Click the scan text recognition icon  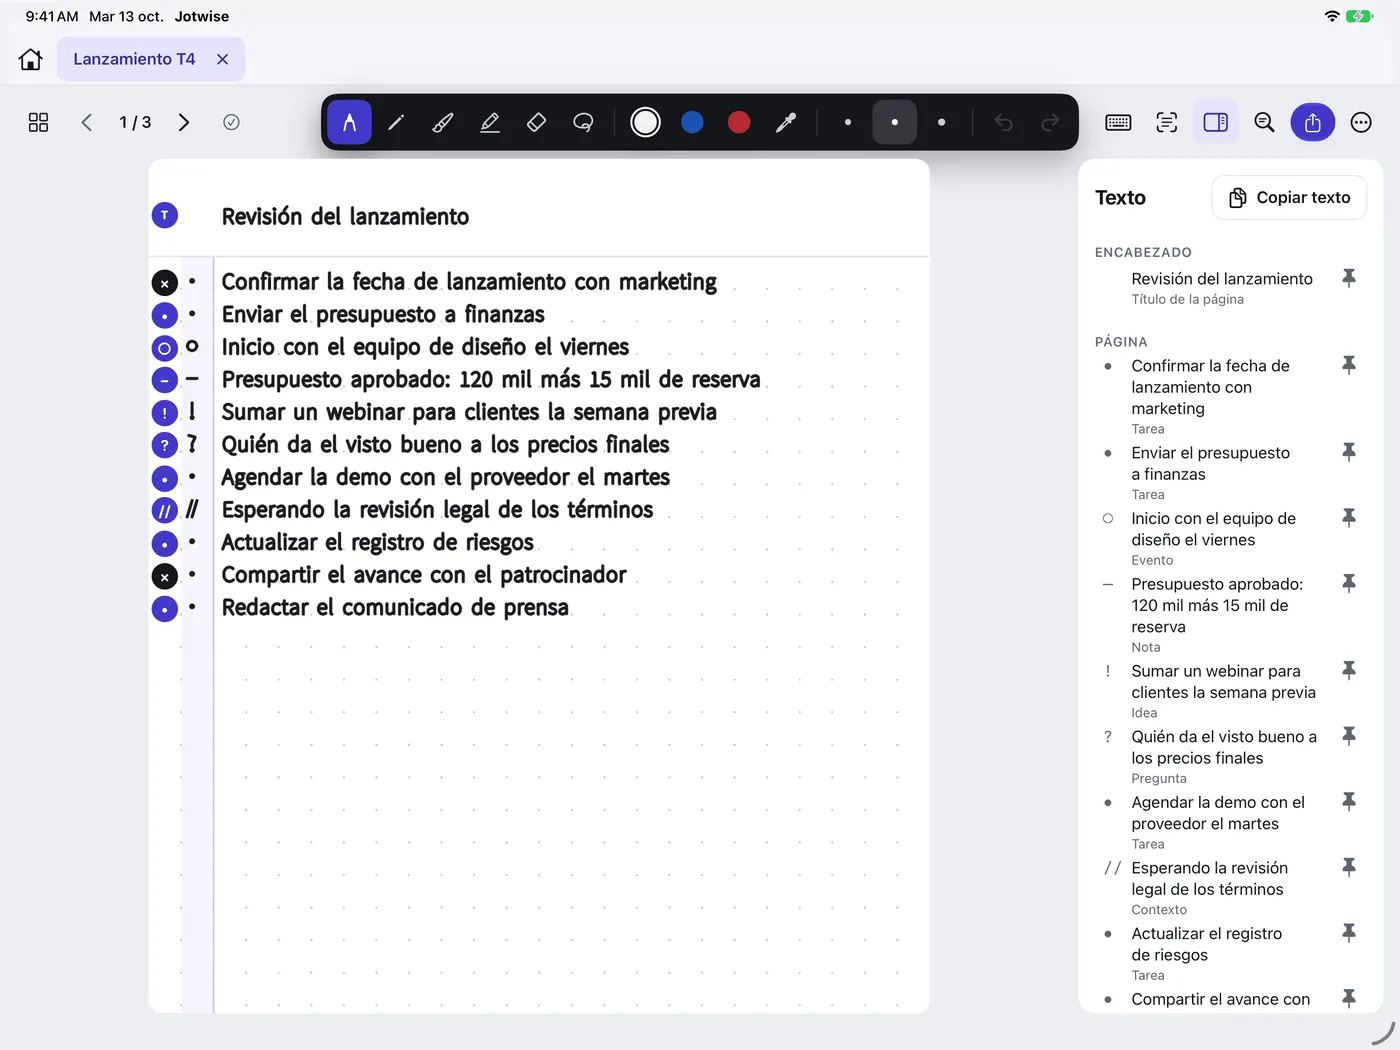(x=1166, y=122)
